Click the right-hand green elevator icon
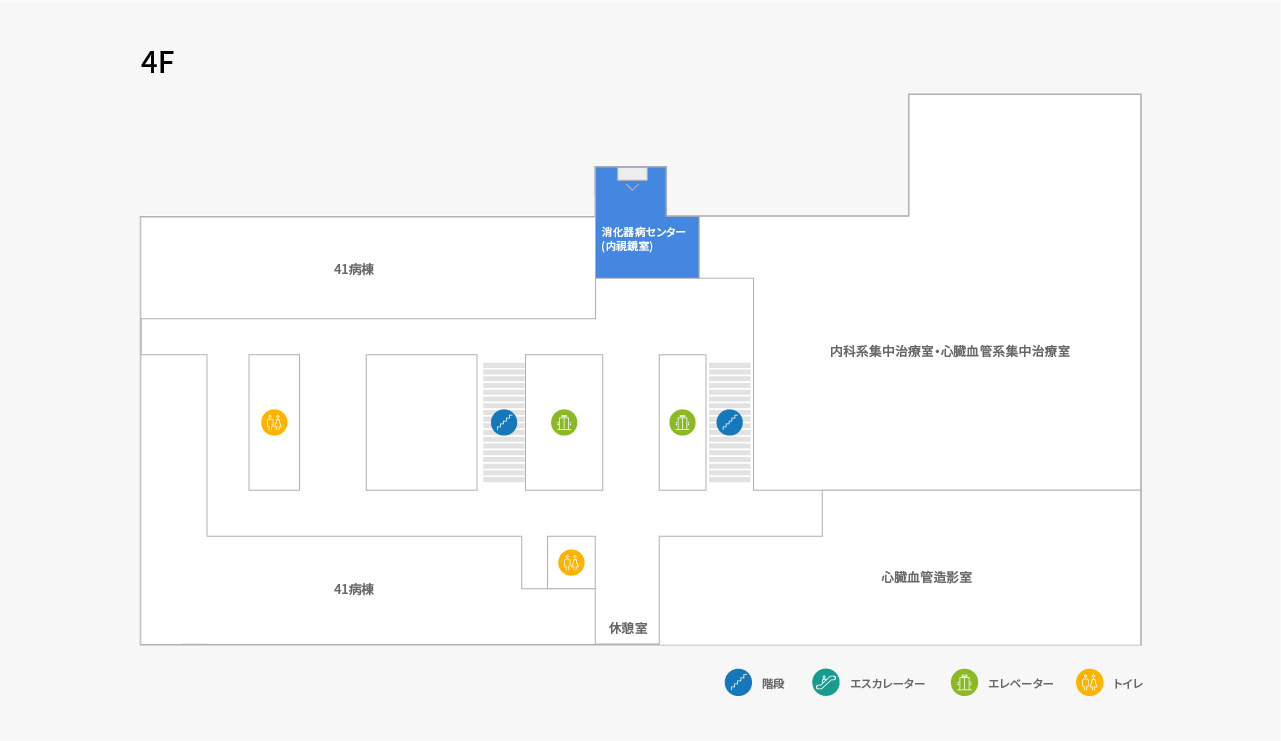The width and height of the screenshot is (1281, 741). (x=683, y=422)
